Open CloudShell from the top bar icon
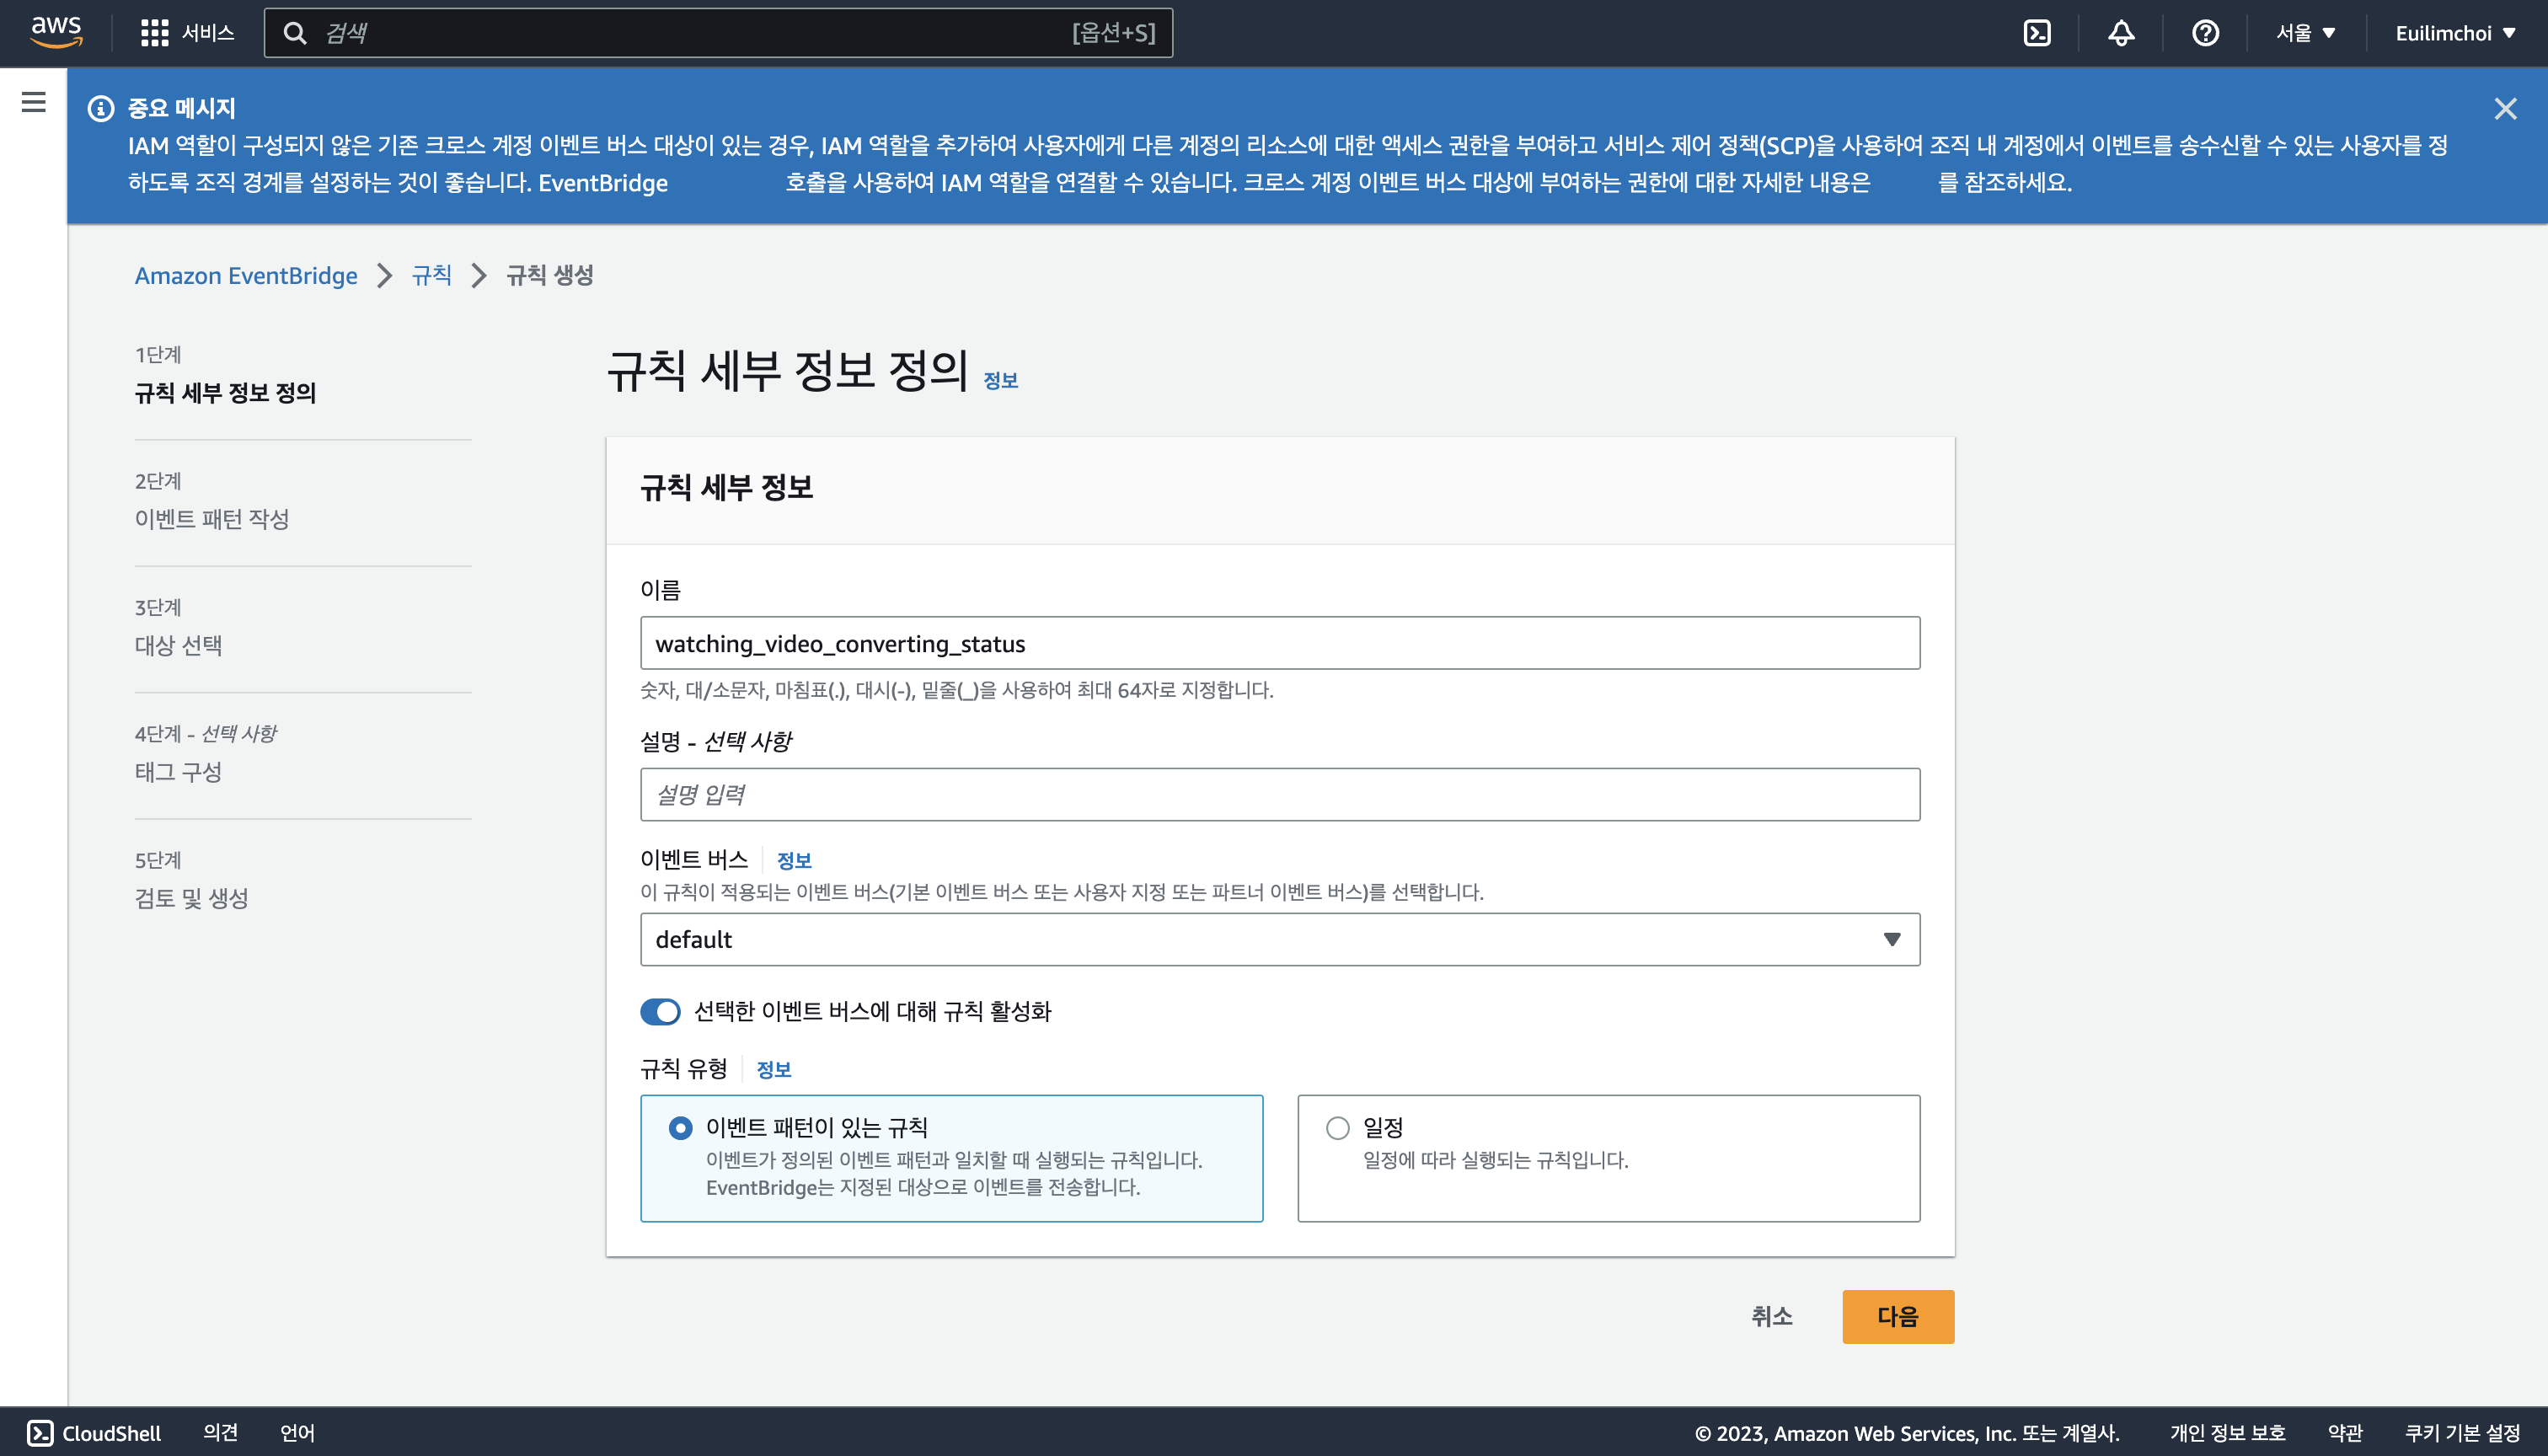Image resolution: width=2548 pixels, height=1456 pixels. click(2037, 33)
